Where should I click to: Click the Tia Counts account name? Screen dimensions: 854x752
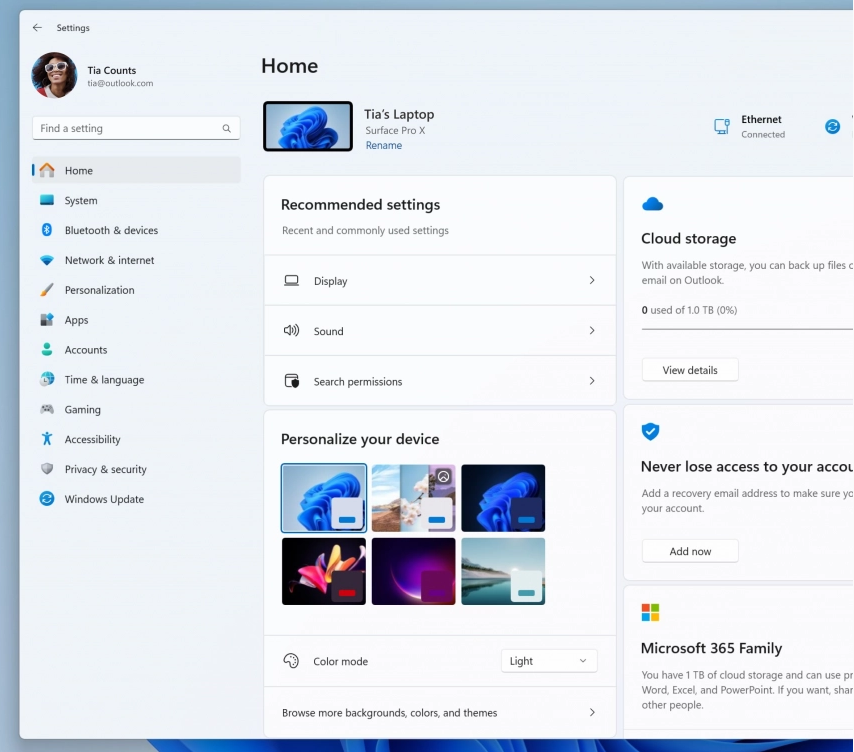coord(112,70)
